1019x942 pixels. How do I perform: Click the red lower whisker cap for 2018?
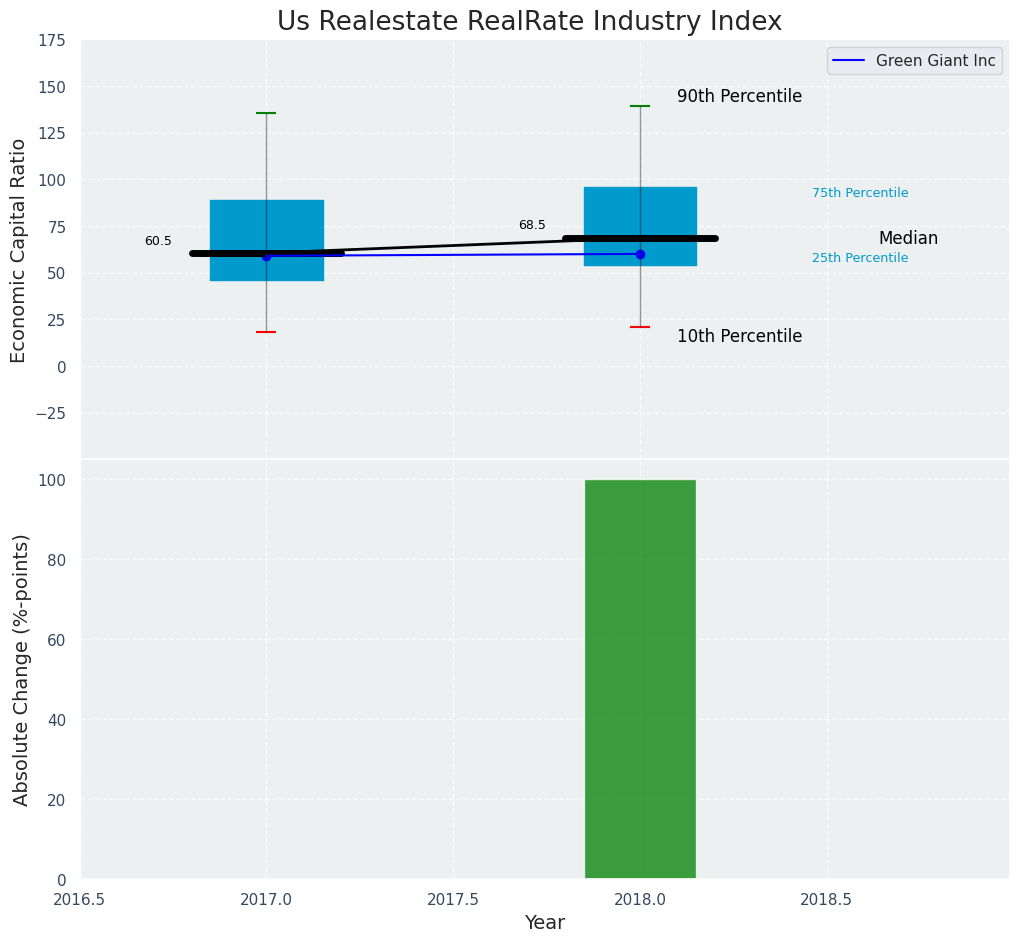pos(640,327)
